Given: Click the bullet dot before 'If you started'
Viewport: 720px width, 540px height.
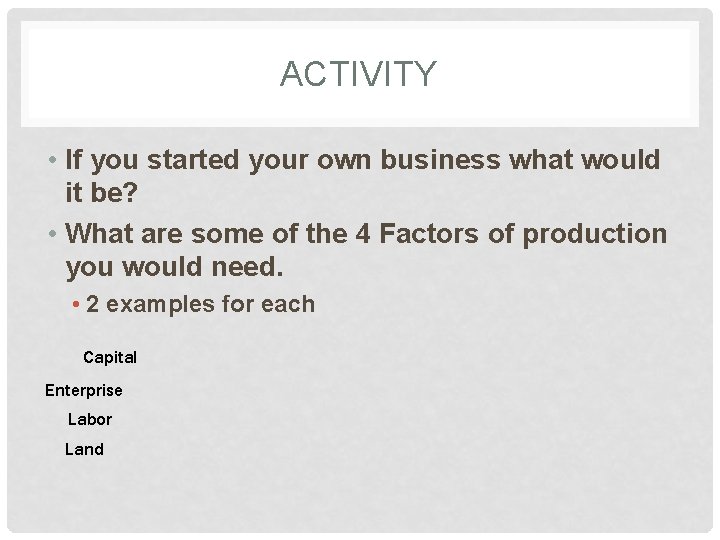Looking at the screenshot, I should coord(50,160).
